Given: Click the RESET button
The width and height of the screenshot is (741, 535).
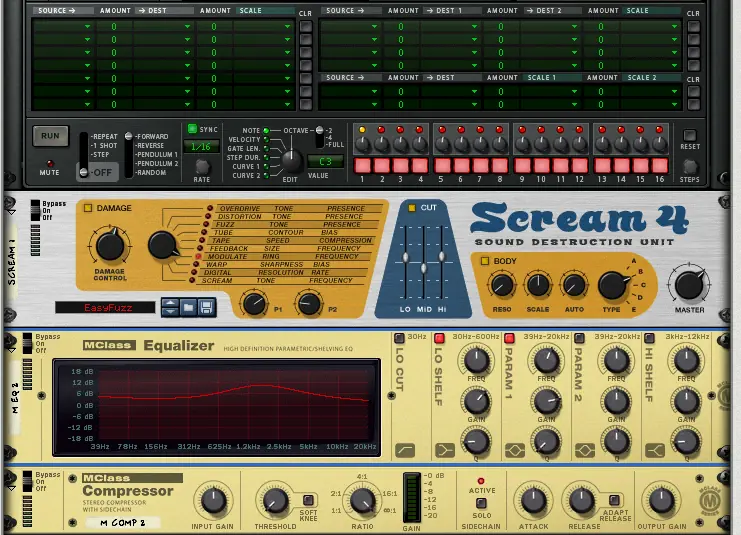Looking at the screenshot, I should pos(690,136).
